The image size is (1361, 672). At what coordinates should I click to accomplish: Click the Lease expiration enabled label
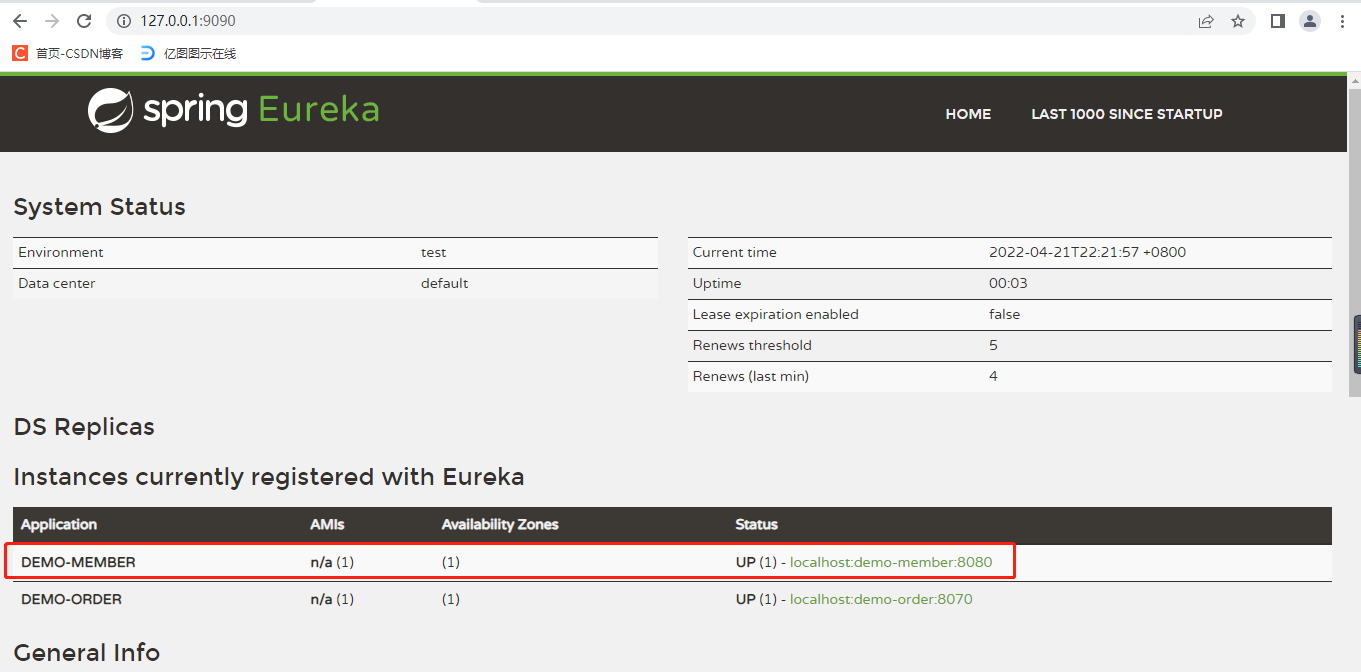tap(775, 314)
